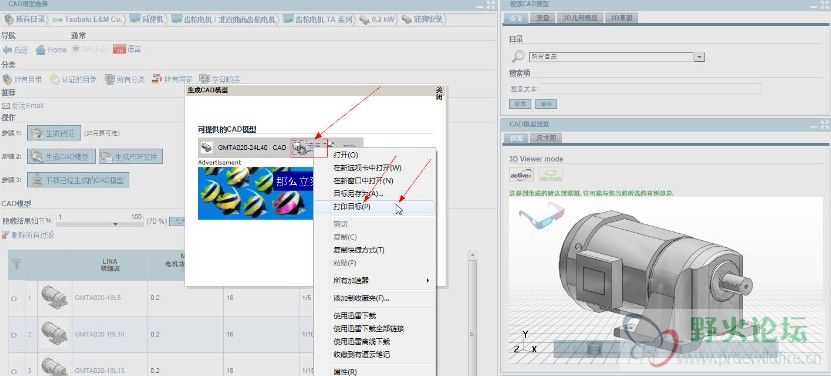The image size is (831, 376).
Task: Click the preview quality percentage slider
Action: (x=100, y=222)
